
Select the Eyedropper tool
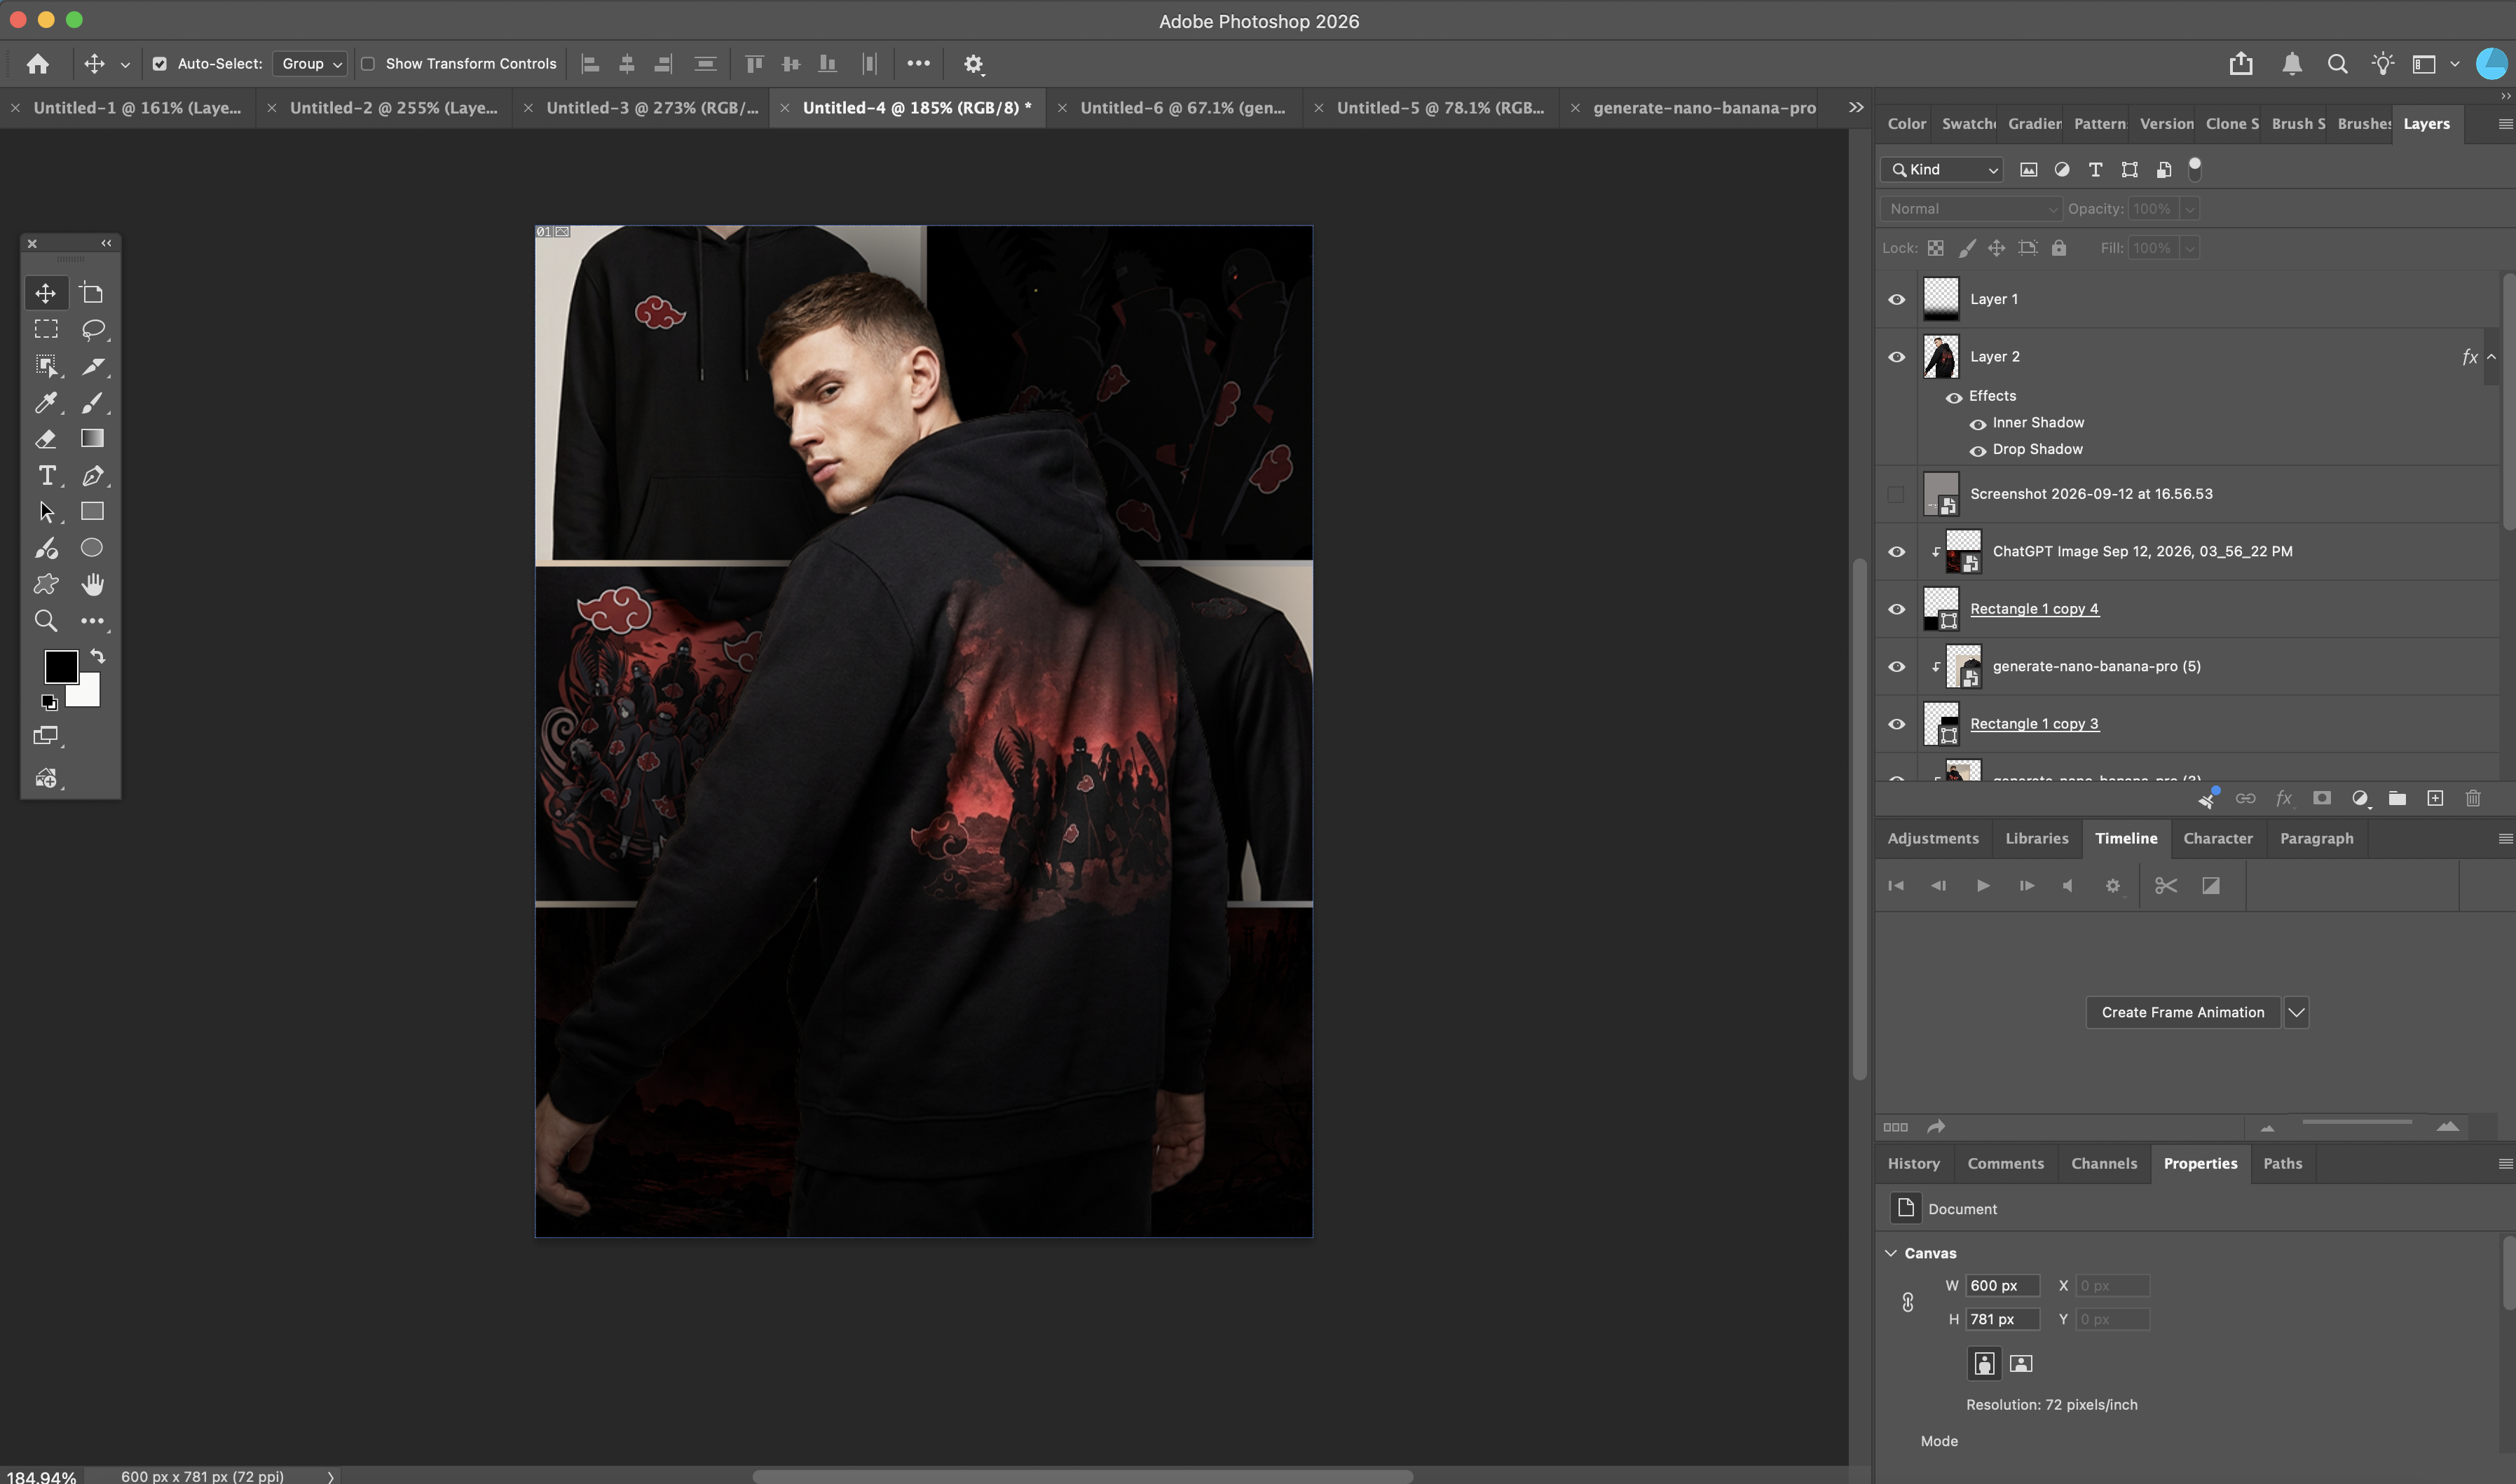pos(46,402)
